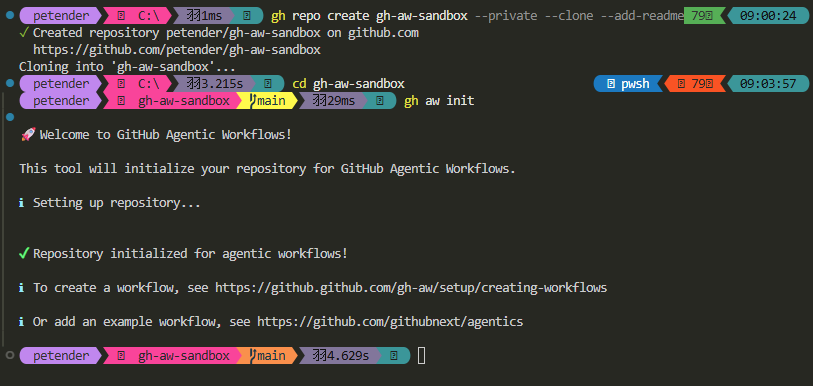Click the teal icon segment after 3.215s
The height and width of the screenshot is (386, 813).
tap(268, 84)
